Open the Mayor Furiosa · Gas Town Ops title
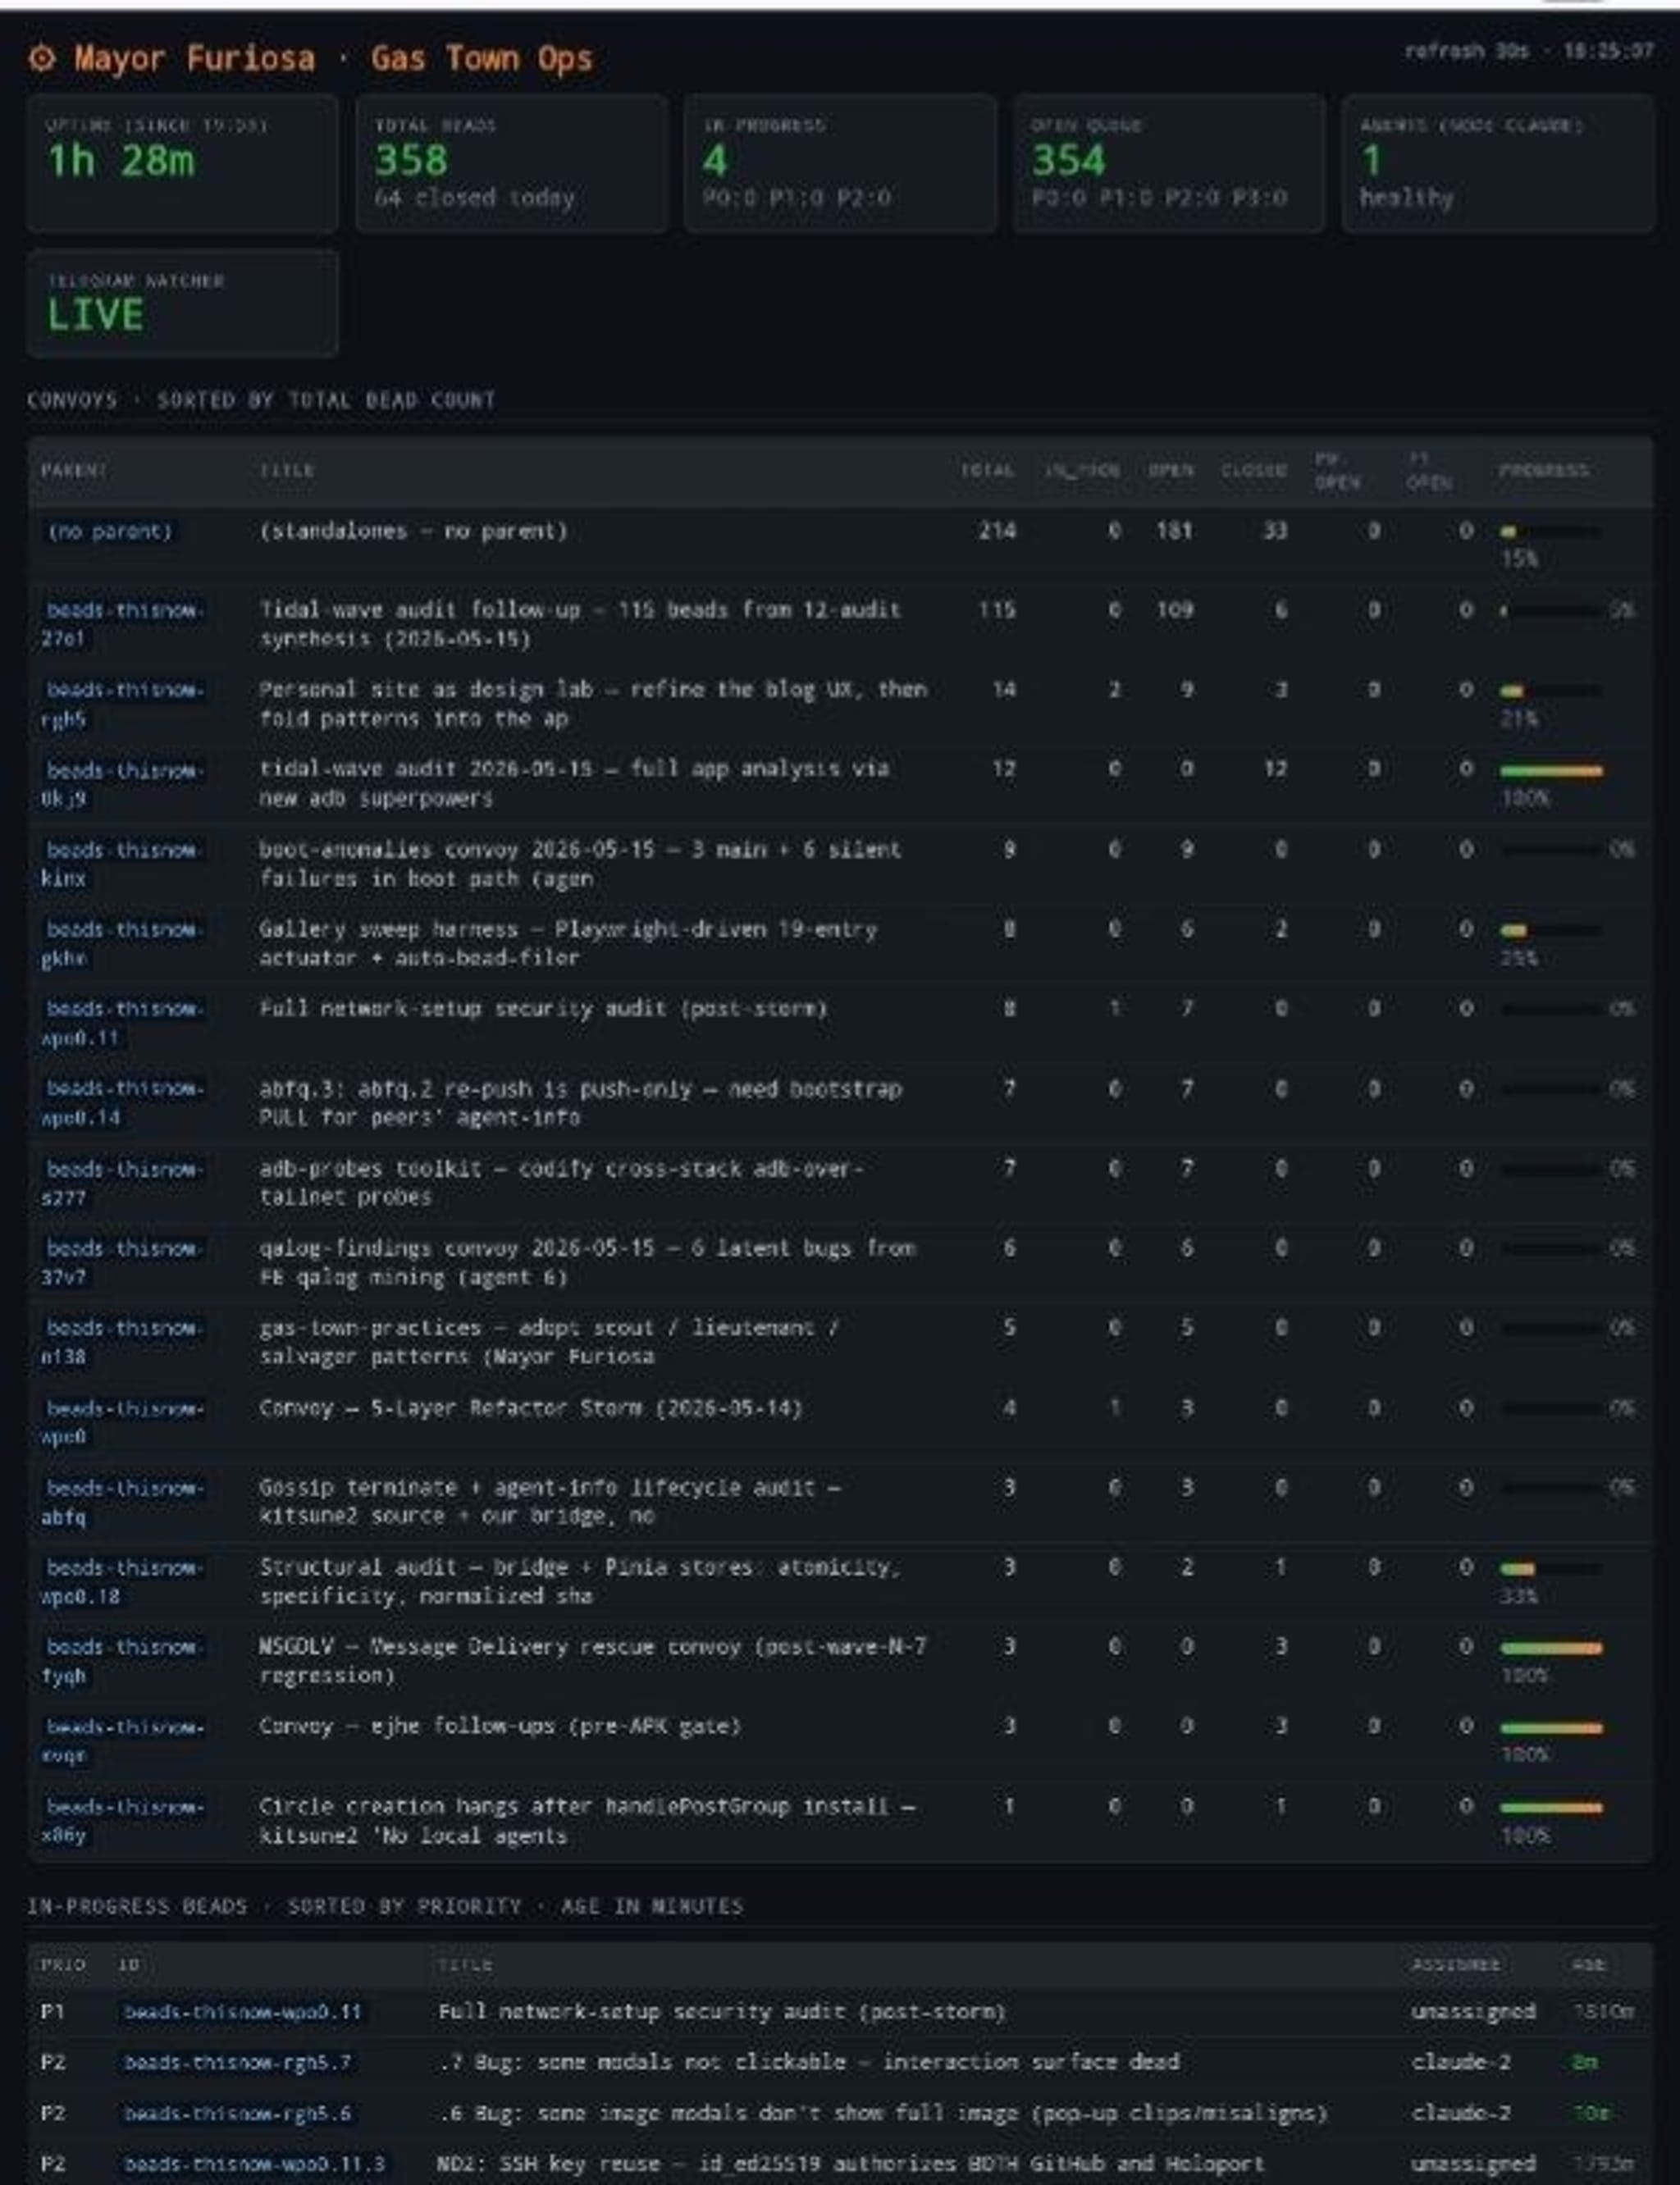 (x=333, y=58)
